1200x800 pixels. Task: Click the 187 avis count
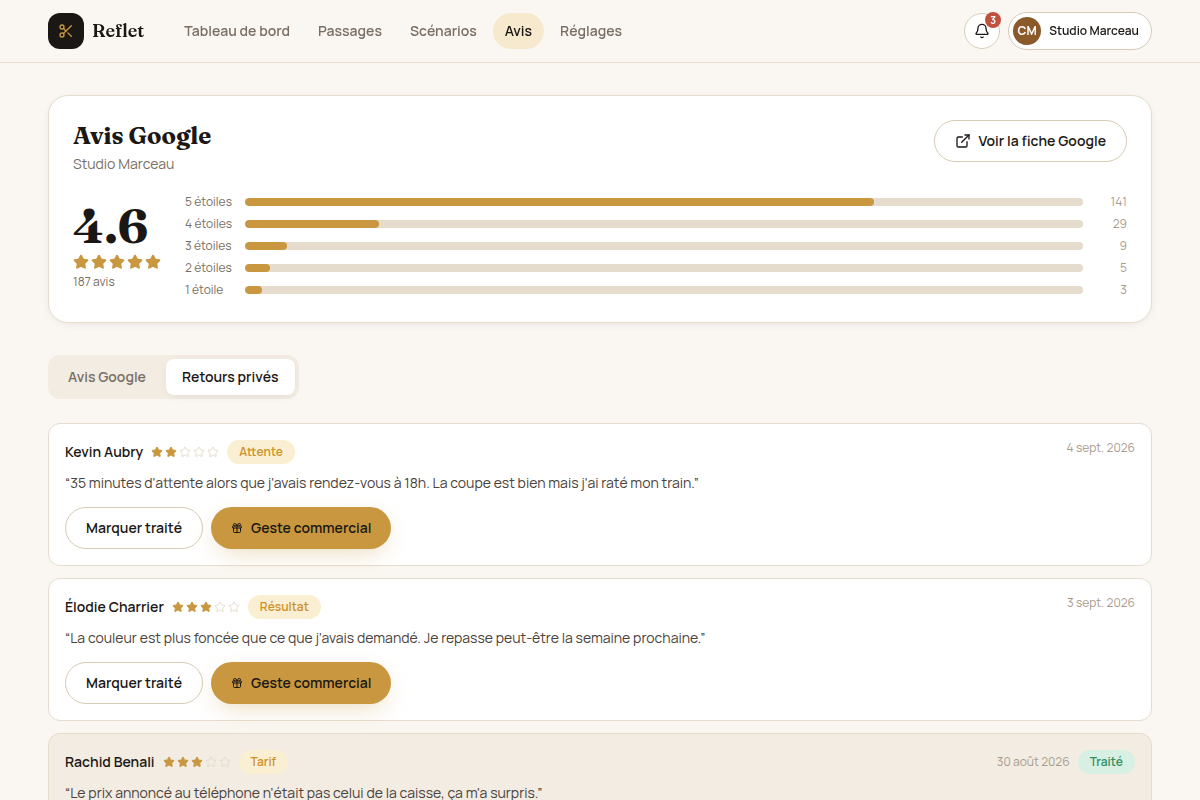point(94,282)
